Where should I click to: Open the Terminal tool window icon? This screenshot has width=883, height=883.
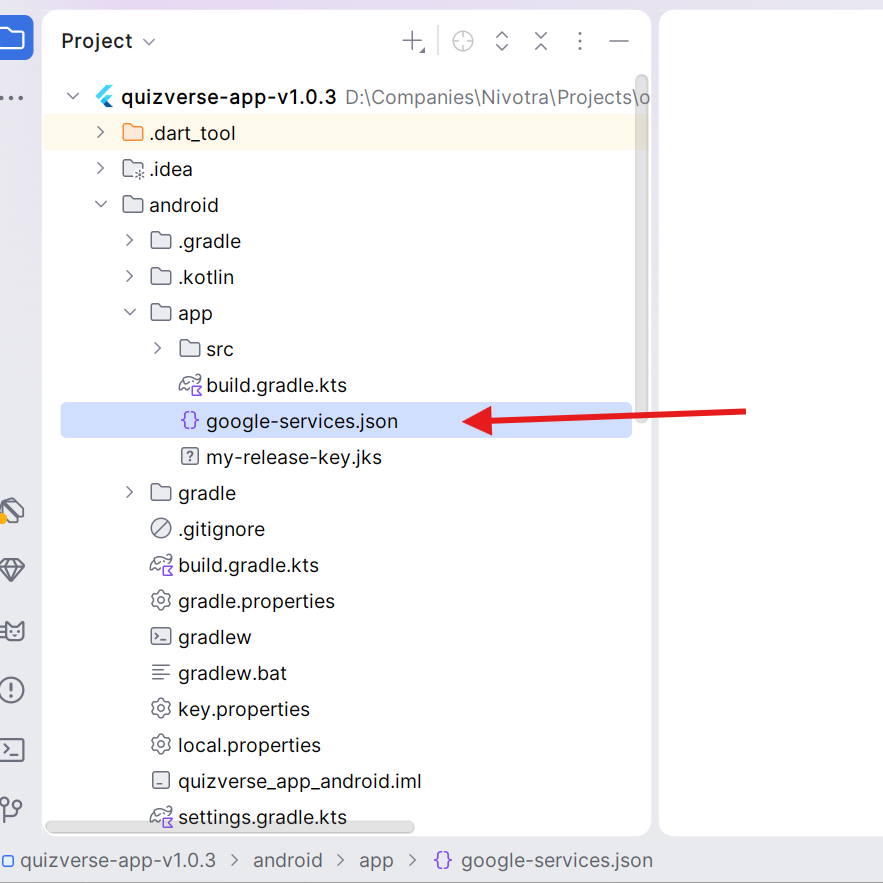[x=12, y=750]
